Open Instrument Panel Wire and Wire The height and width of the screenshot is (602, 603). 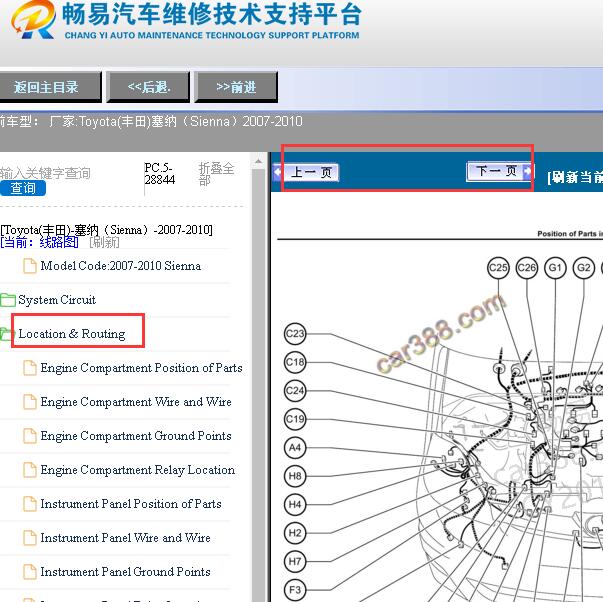[125, 538]
